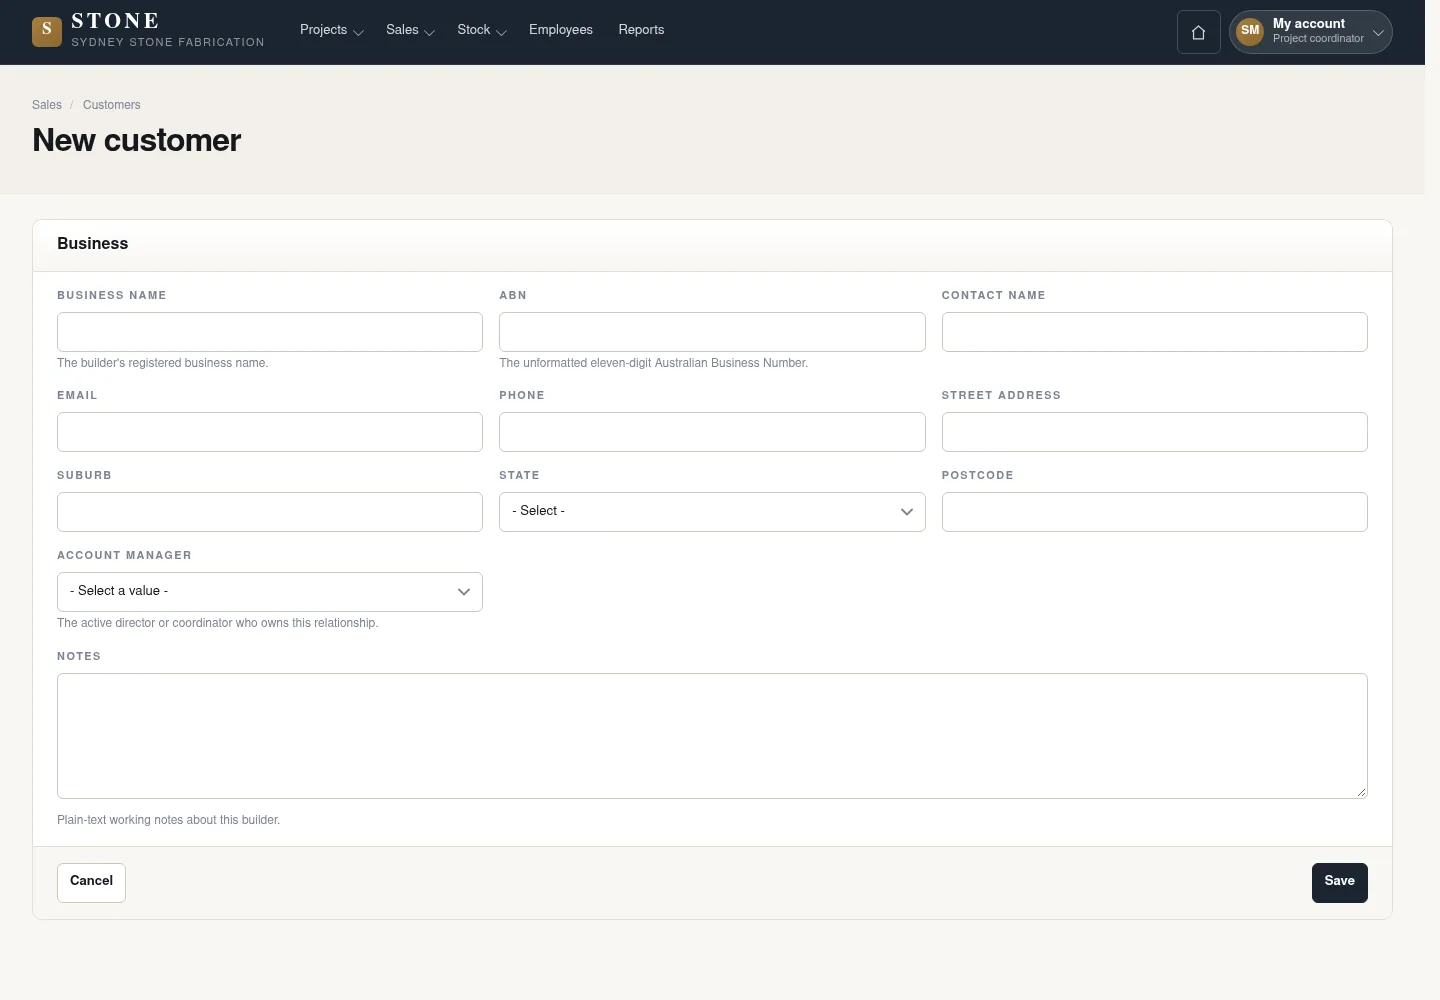
Task: Click the SM user avatar
Action: pos(1250,31)
